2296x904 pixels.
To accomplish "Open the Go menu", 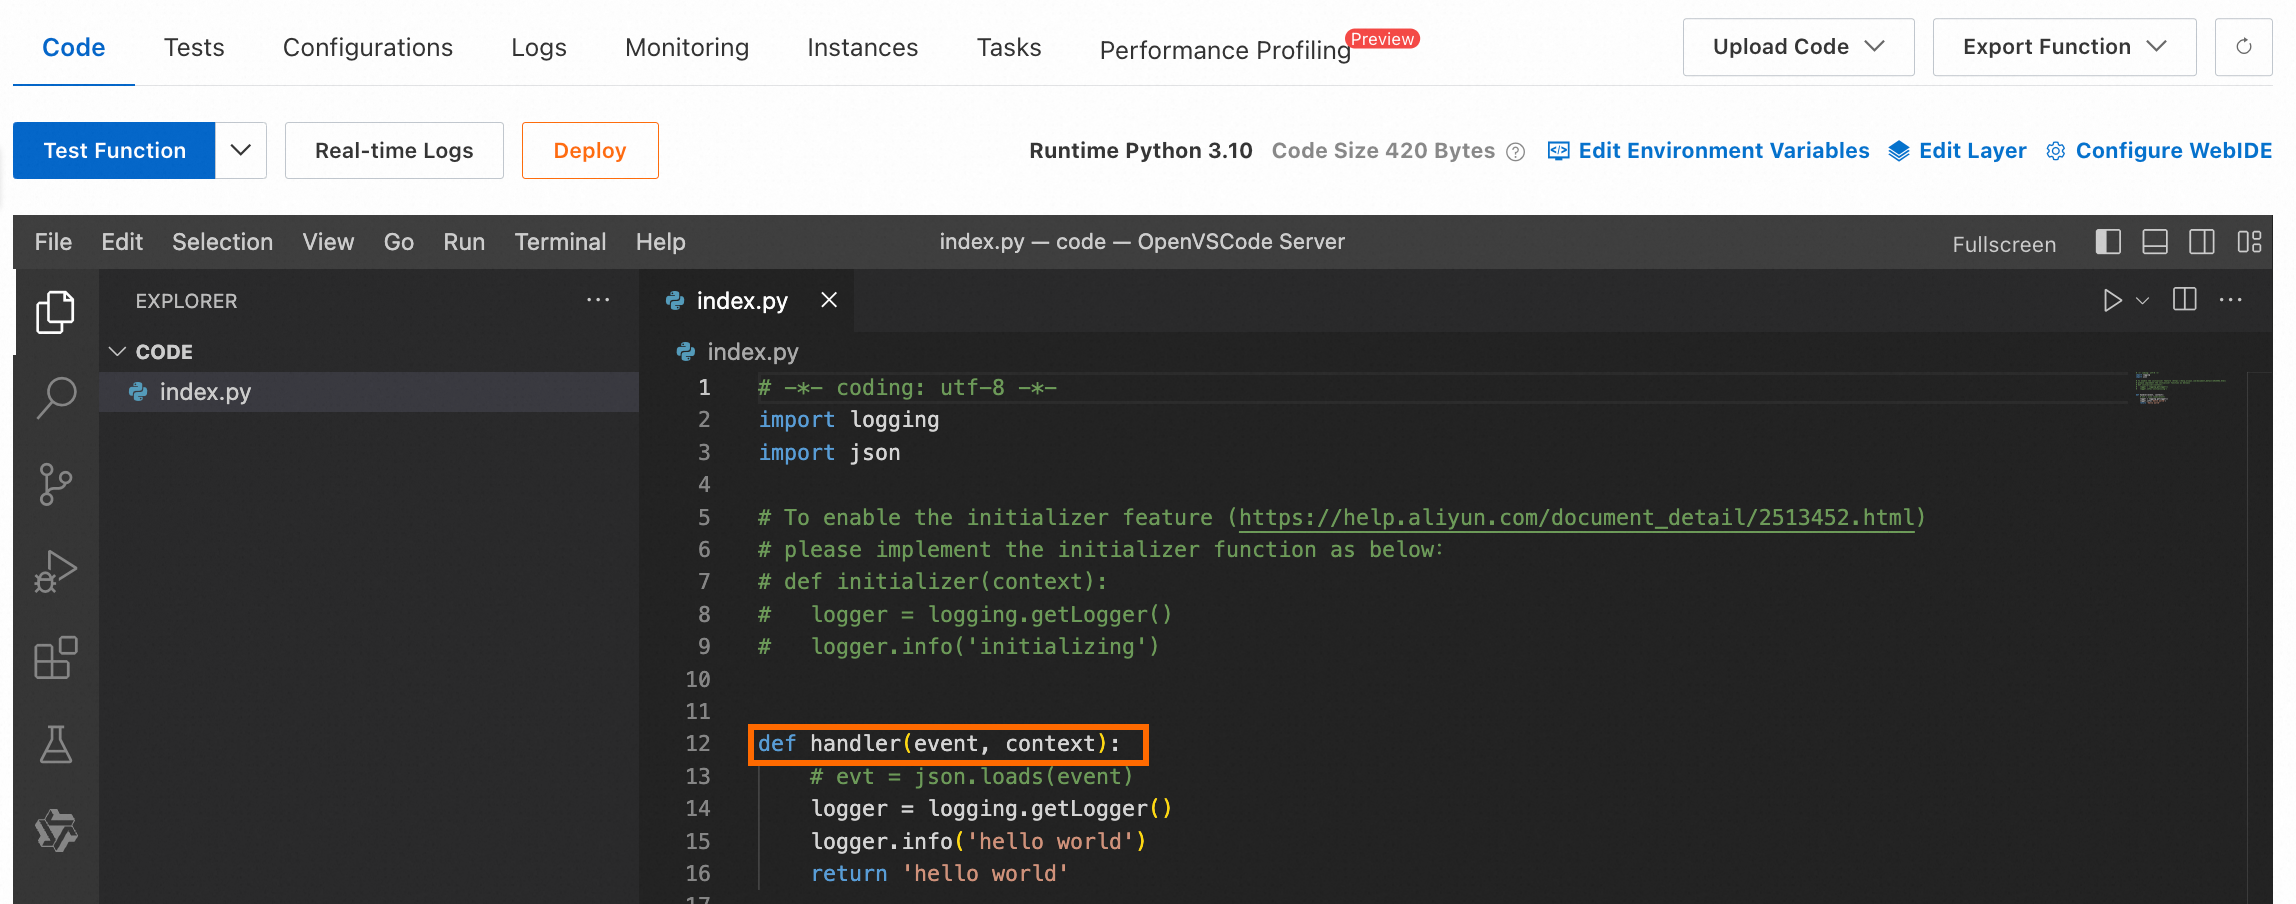I will (x=399, y=242).
